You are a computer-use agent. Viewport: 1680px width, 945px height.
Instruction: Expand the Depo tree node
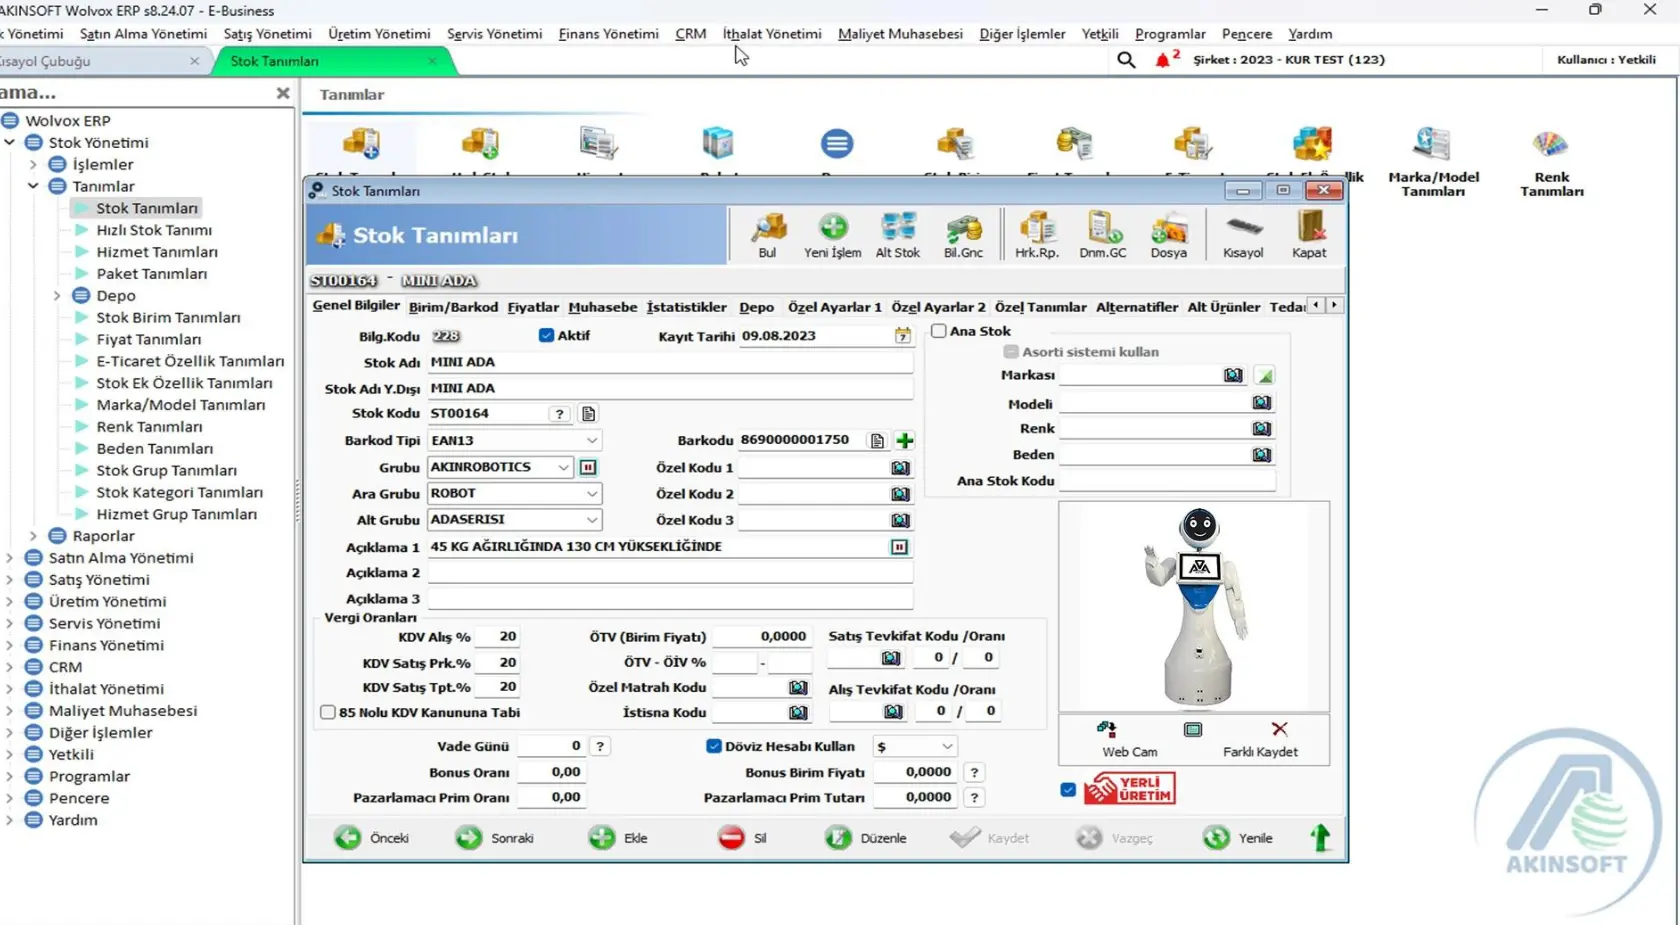[57, 296]
